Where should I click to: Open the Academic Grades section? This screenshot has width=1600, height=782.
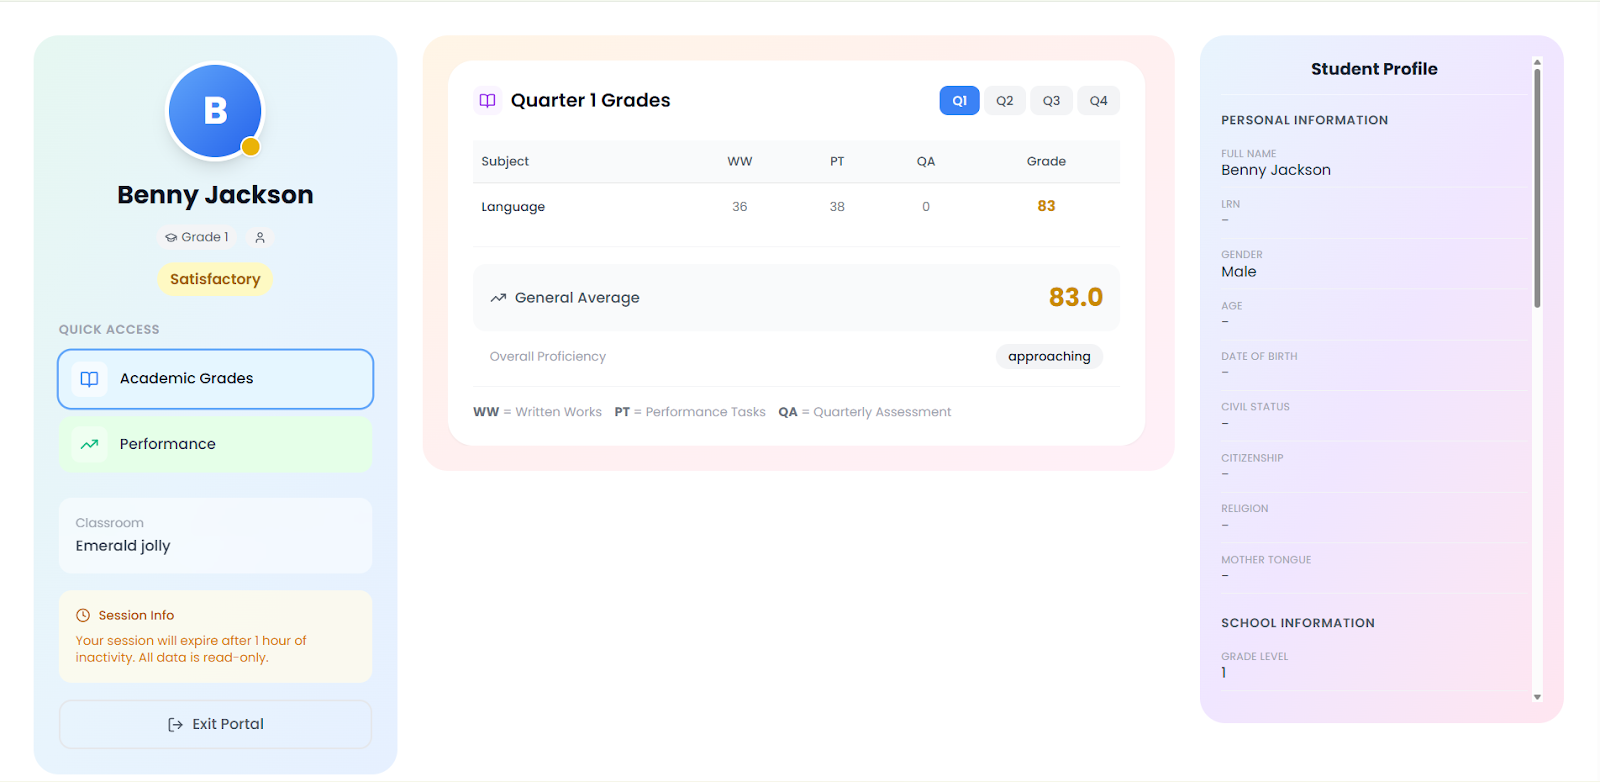tap(215, 379)
